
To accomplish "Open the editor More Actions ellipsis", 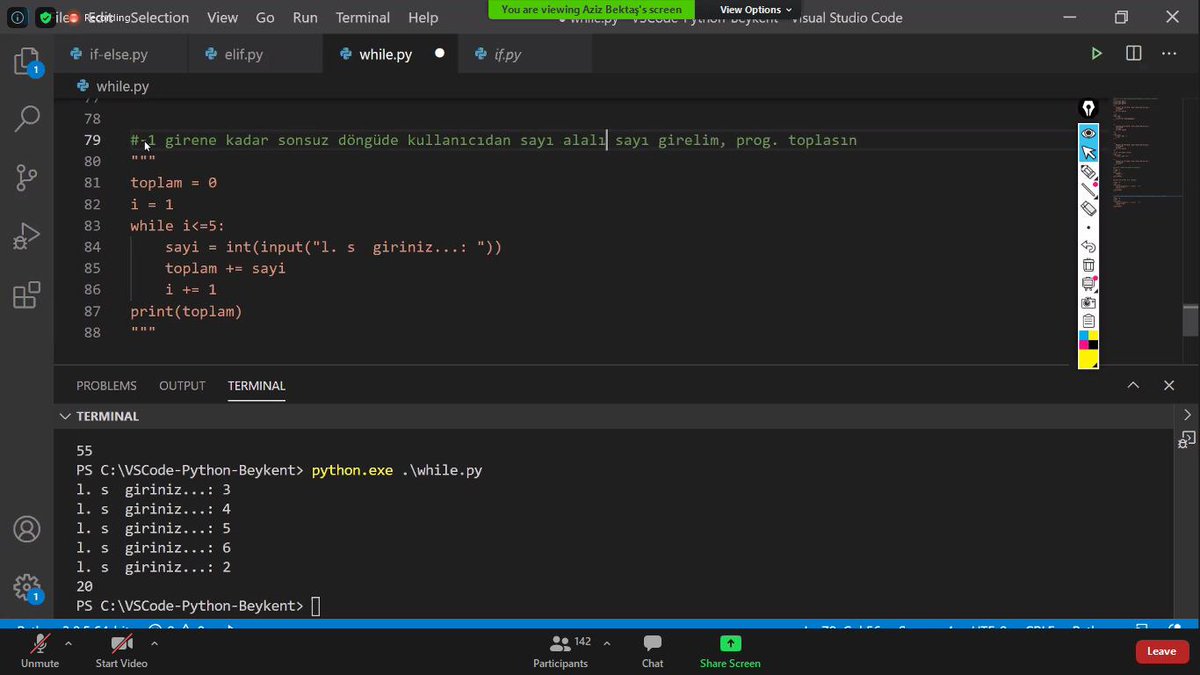I will tap(1170, 54).
